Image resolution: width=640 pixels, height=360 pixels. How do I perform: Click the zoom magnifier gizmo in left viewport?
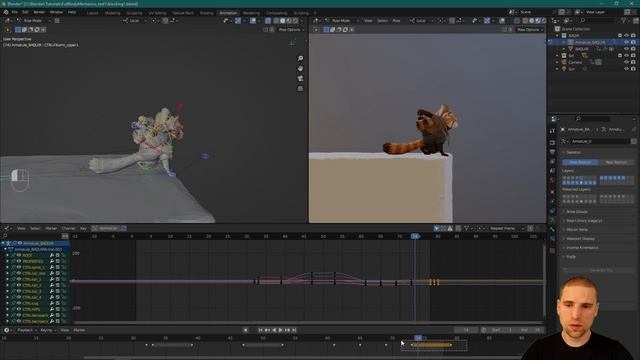click(300, 59)
